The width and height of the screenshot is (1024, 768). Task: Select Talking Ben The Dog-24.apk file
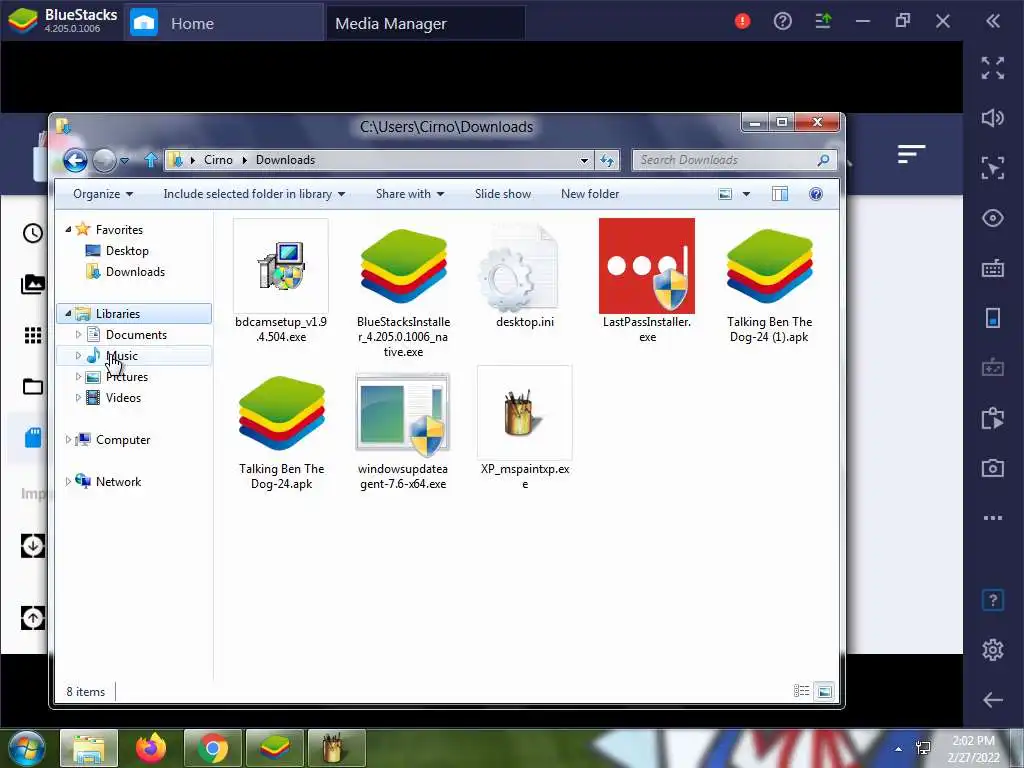pos(281,413)
